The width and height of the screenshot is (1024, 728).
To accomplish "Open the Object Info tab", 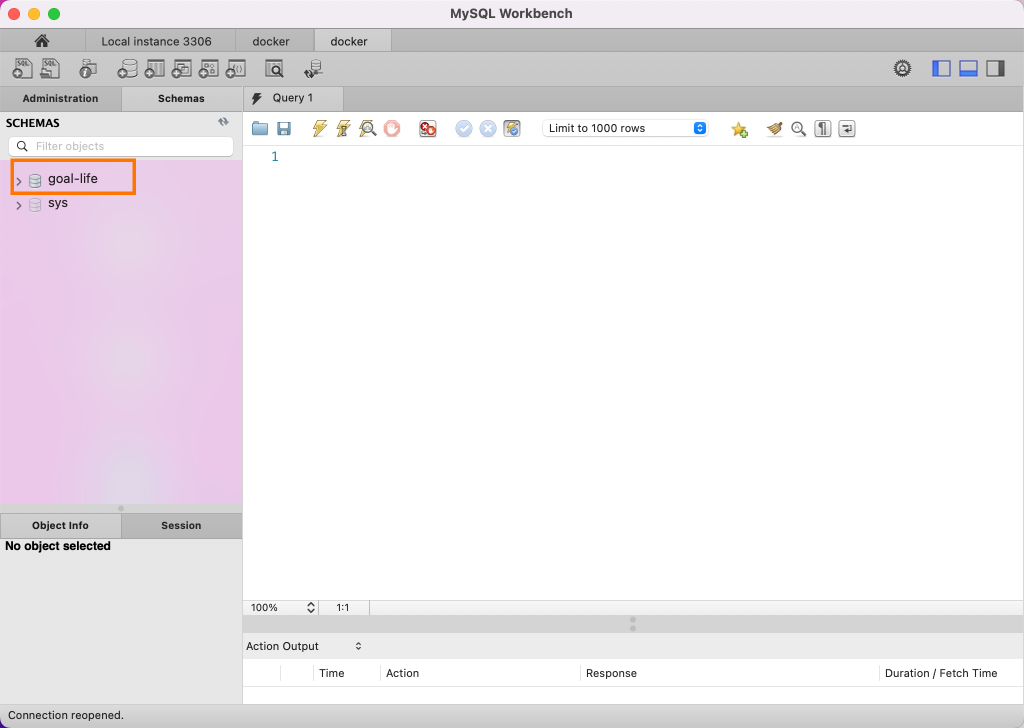I will [61, 526].
